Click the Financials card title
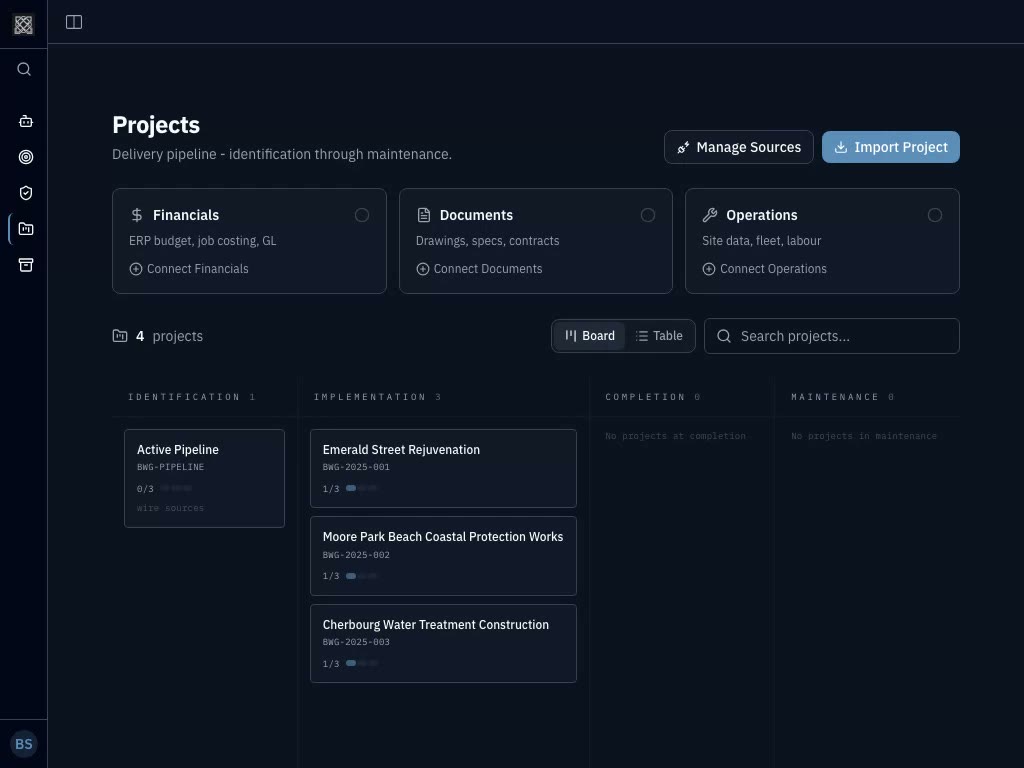Screen dimensions: 1024x768 186,215
